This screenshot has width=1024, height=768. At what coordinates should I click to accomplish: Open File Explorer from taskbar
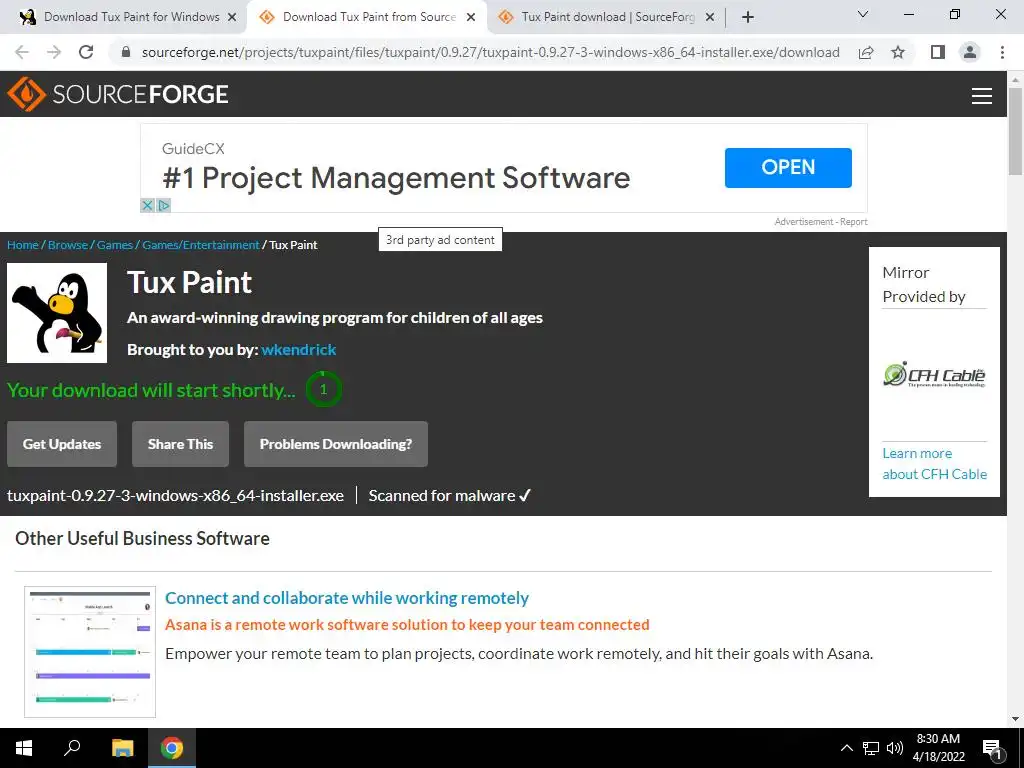point(122,748)
